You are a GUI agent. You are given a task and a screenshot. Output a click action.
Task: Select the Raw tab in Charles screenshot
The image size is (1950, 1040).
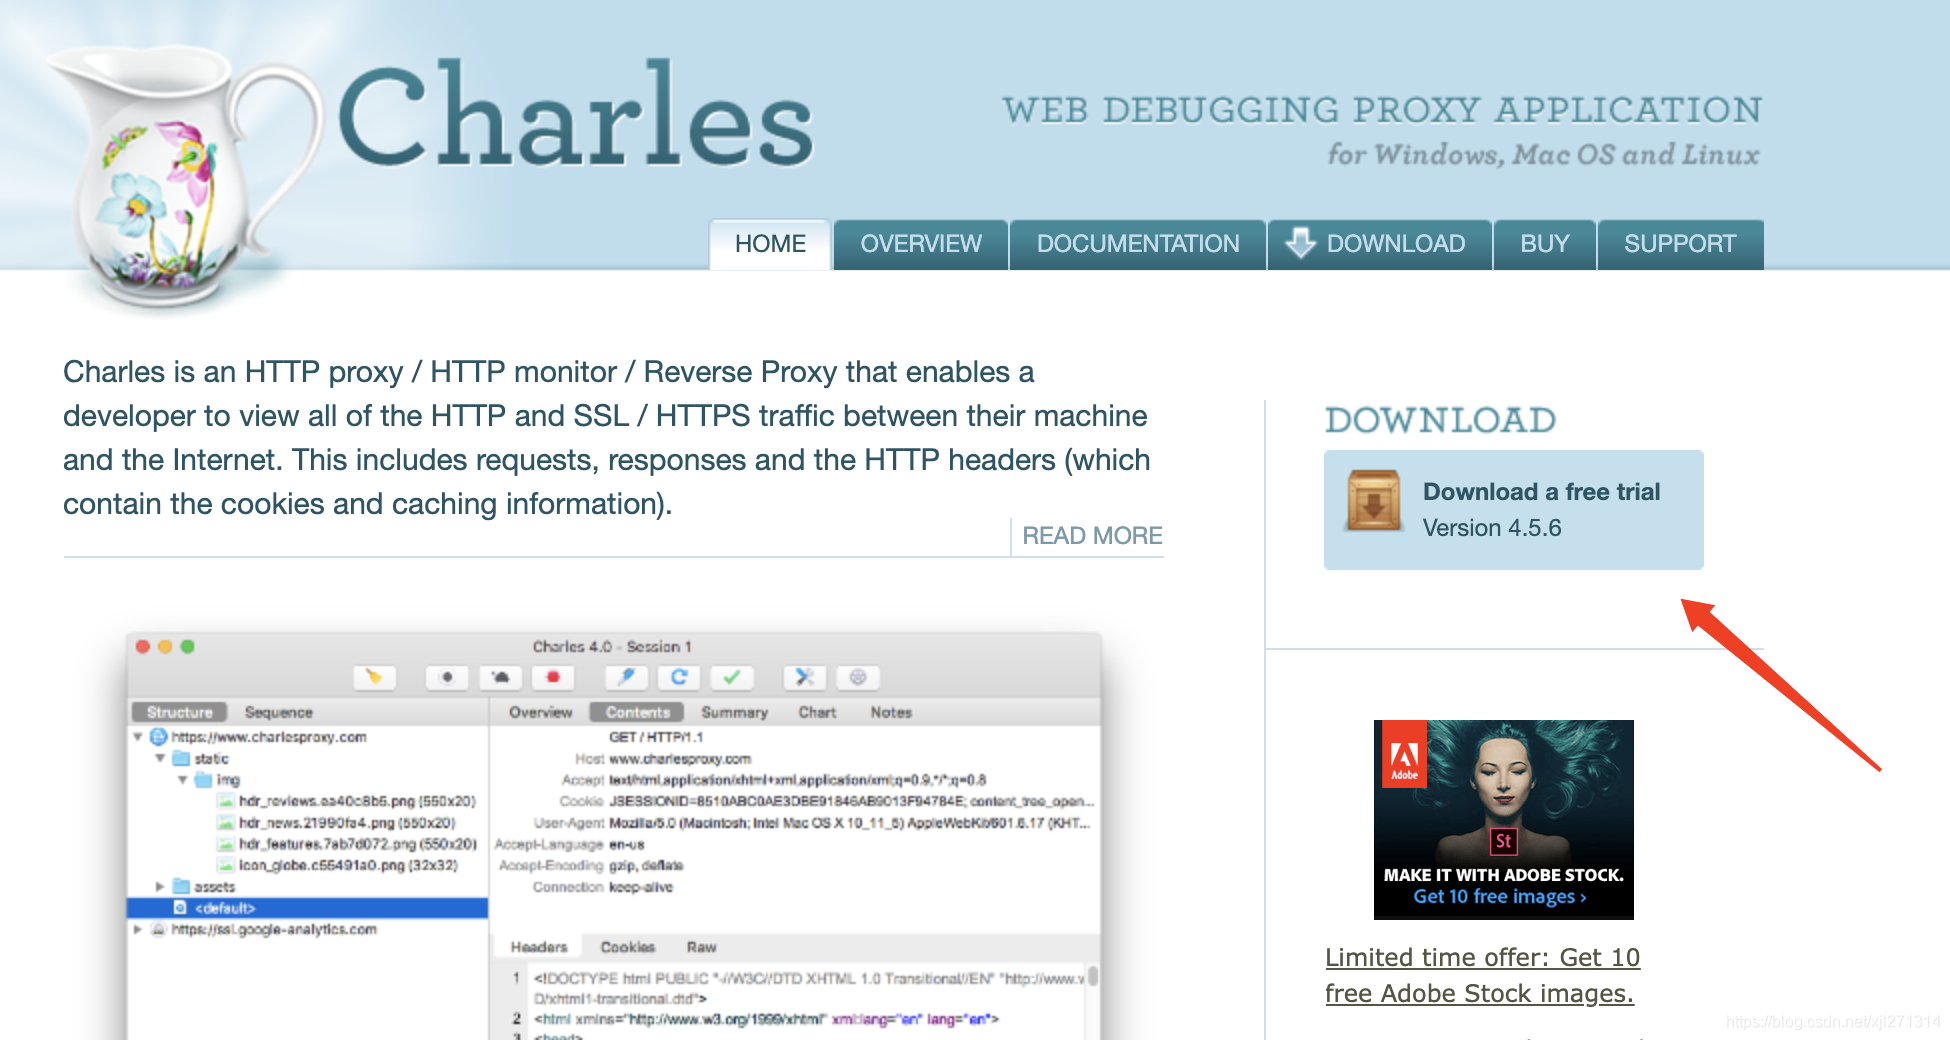(x=701, y=947)
